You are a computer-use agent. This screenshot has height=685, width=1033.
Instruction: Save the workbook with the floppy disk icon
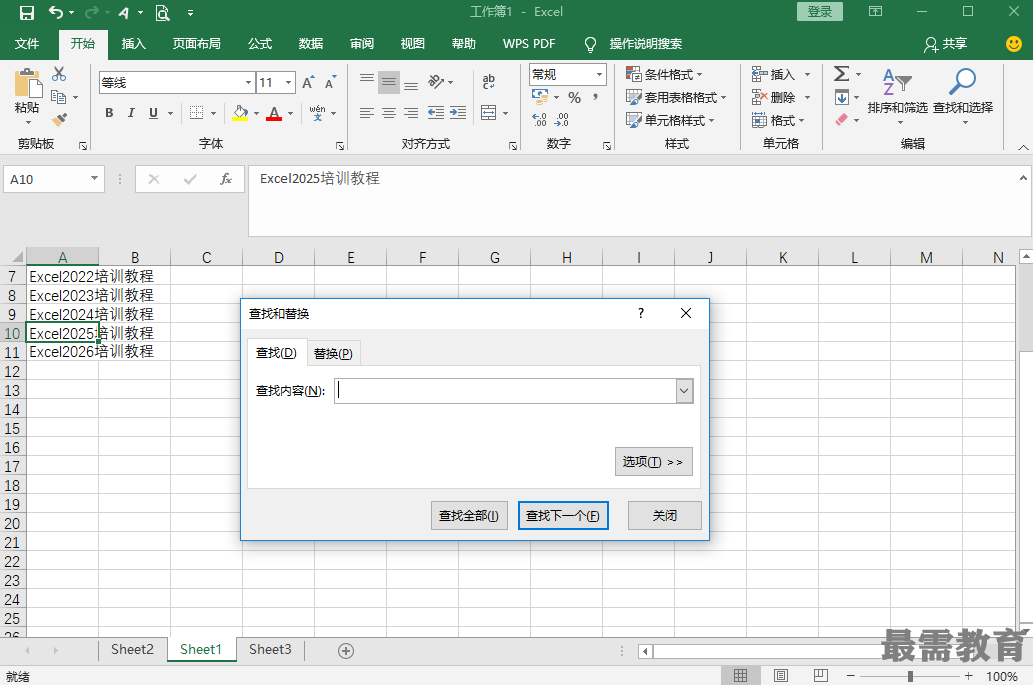pyautogui.click(x=26, y=13)
